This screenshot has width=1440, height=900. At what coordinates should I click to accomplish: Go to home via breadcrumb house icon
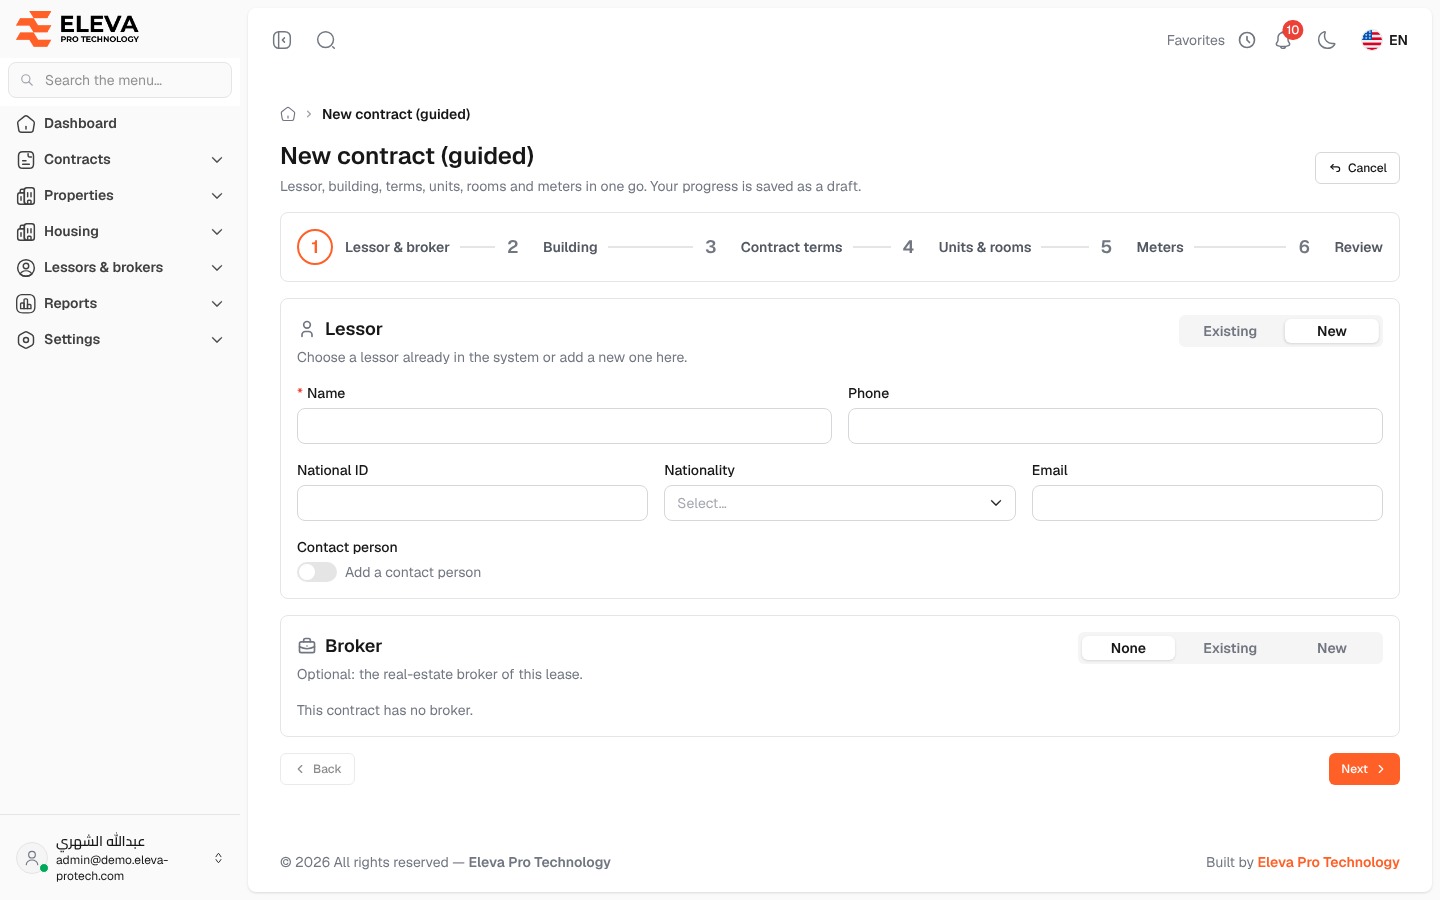288,114
